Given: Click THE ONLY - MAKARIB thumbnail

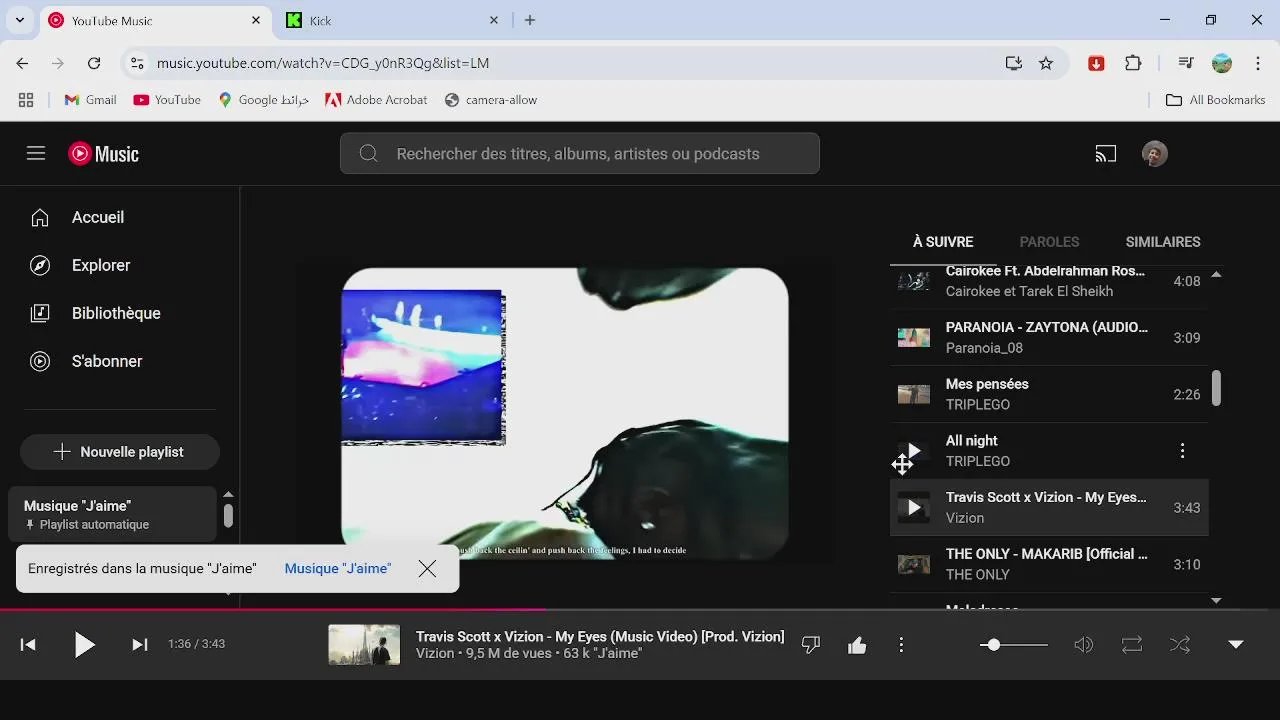Looking at the screenshot, I should (x=914, y=565).
